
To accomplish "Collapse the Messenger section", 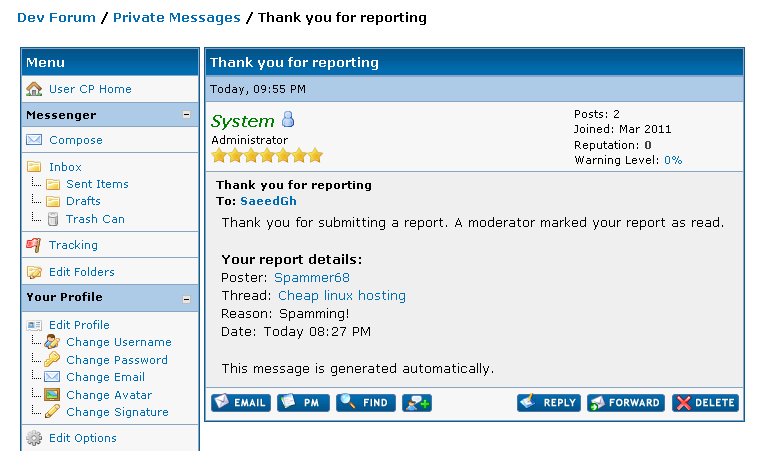I will click(x=186, y=115).
